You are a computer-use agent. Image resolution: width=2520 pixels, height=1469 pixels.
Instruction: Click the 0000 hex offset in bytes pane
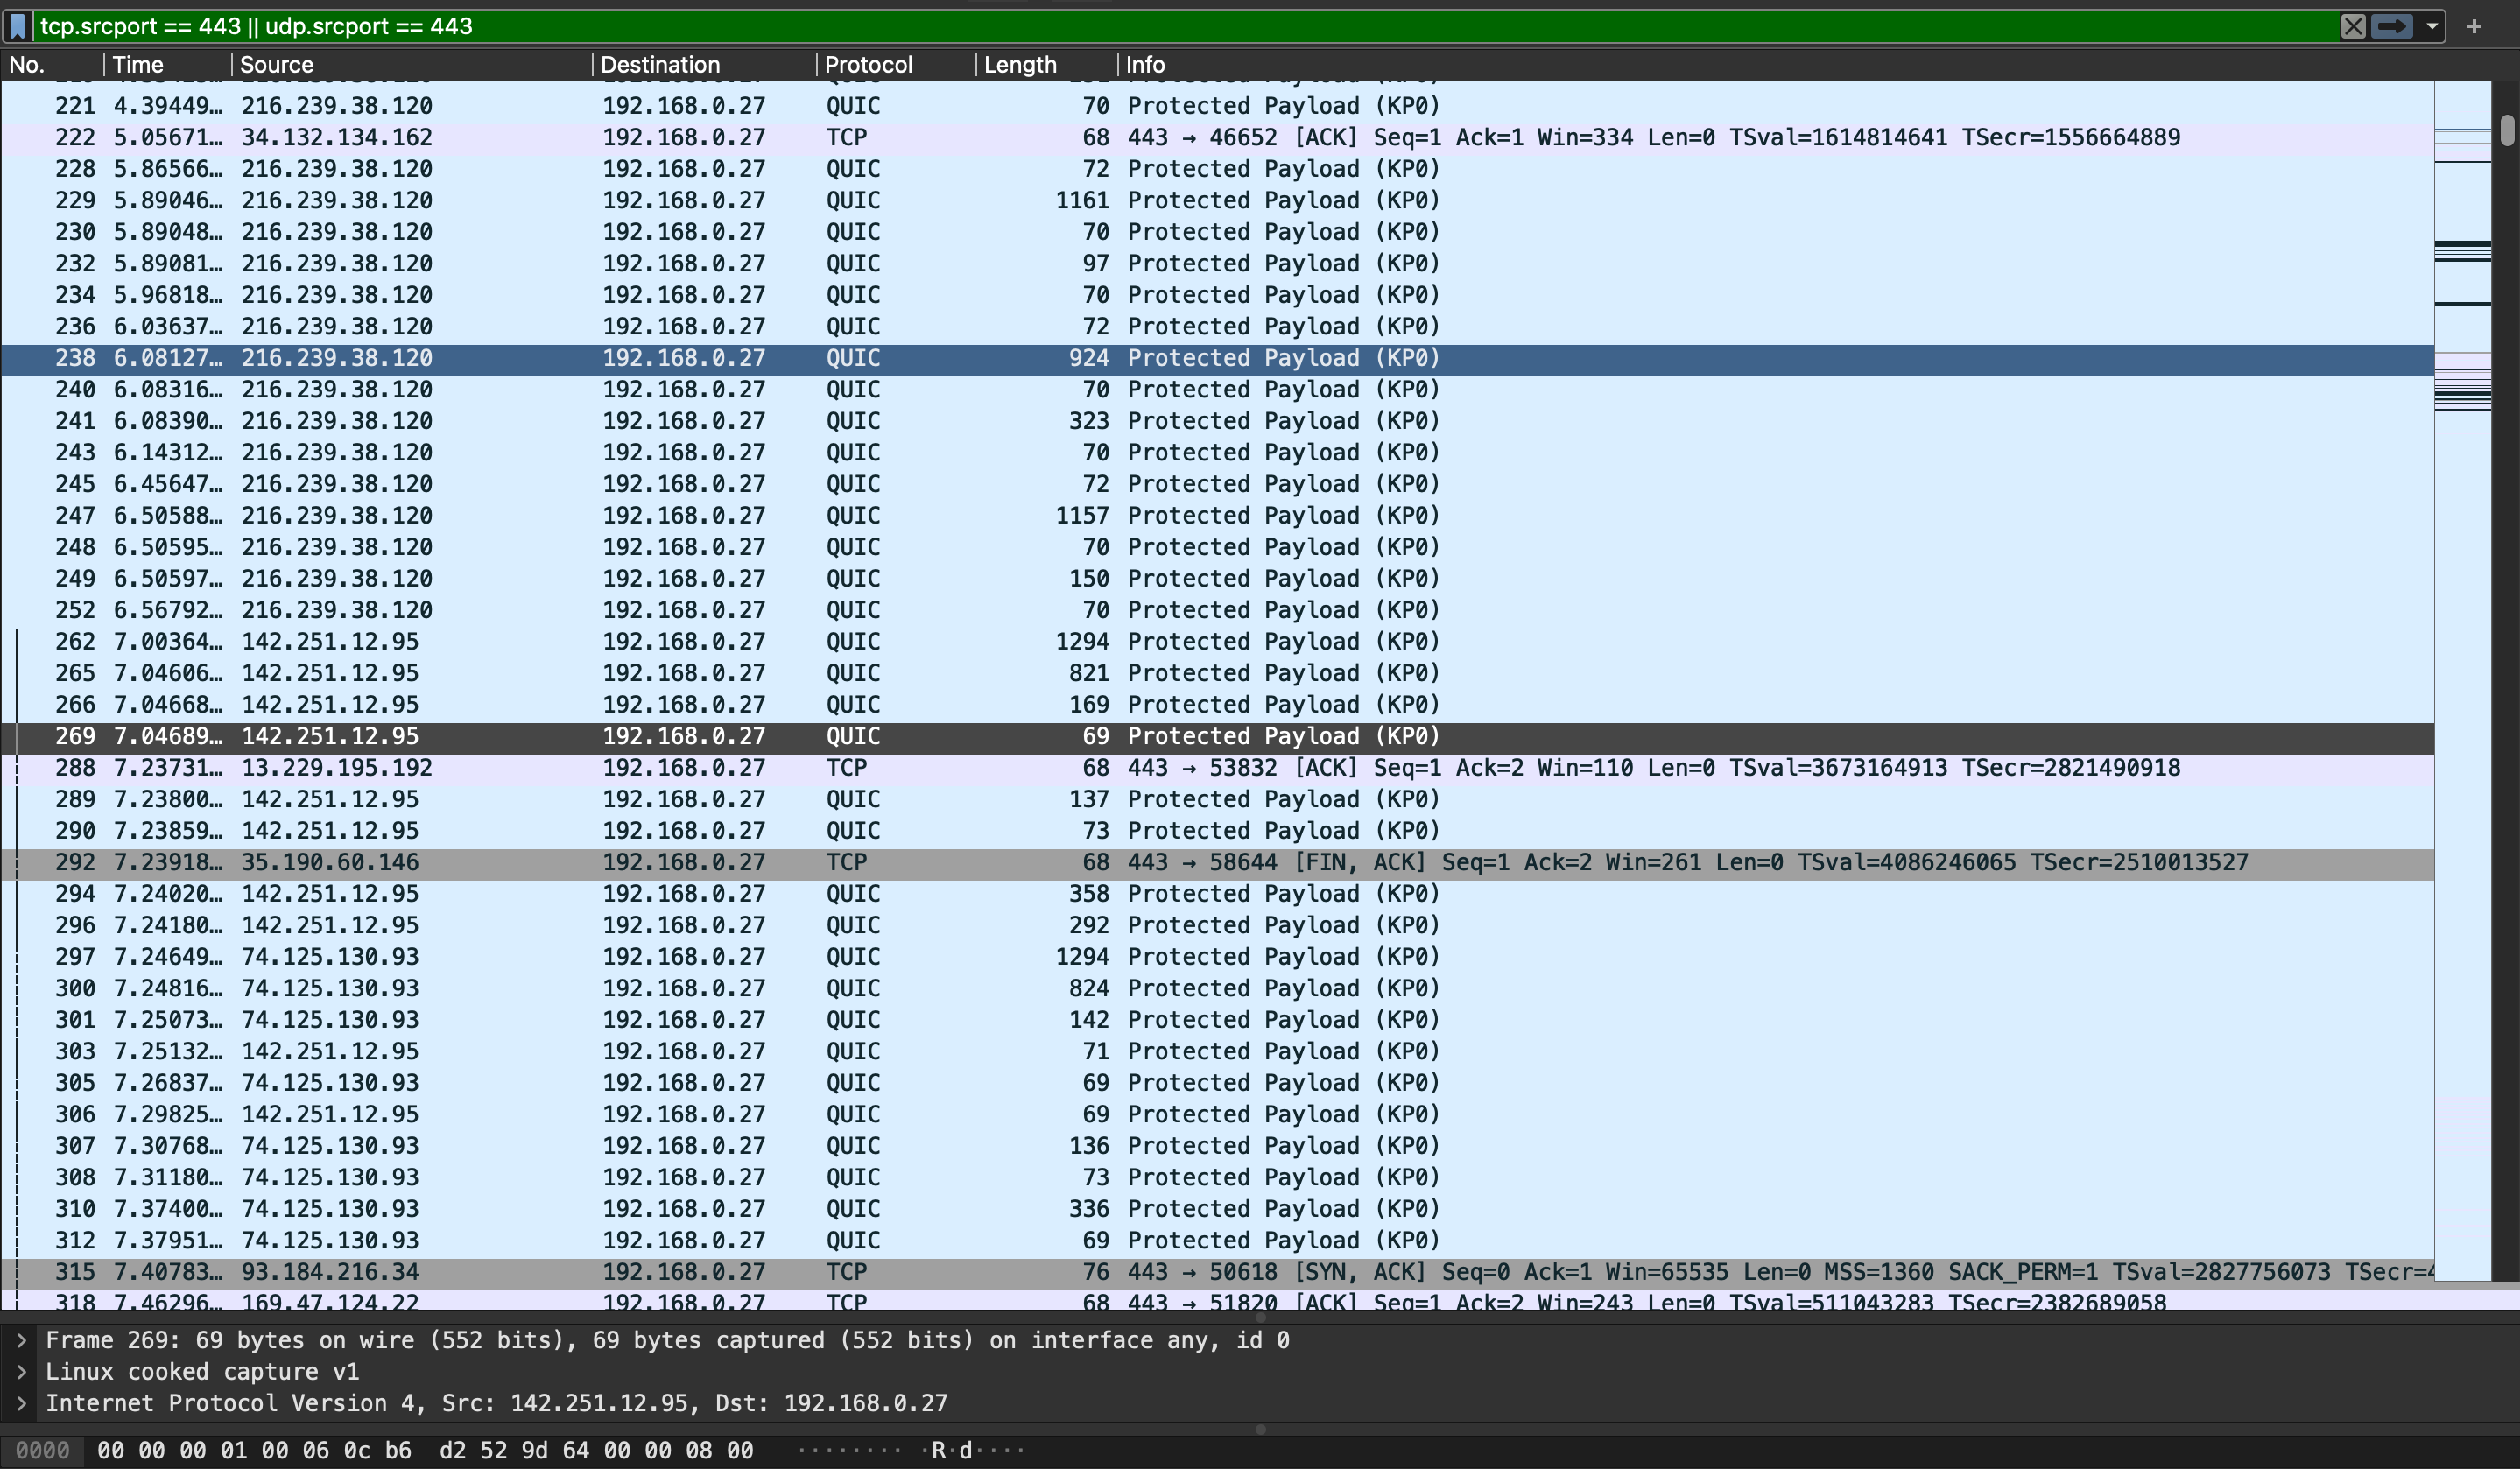(x=42, y=1451)
